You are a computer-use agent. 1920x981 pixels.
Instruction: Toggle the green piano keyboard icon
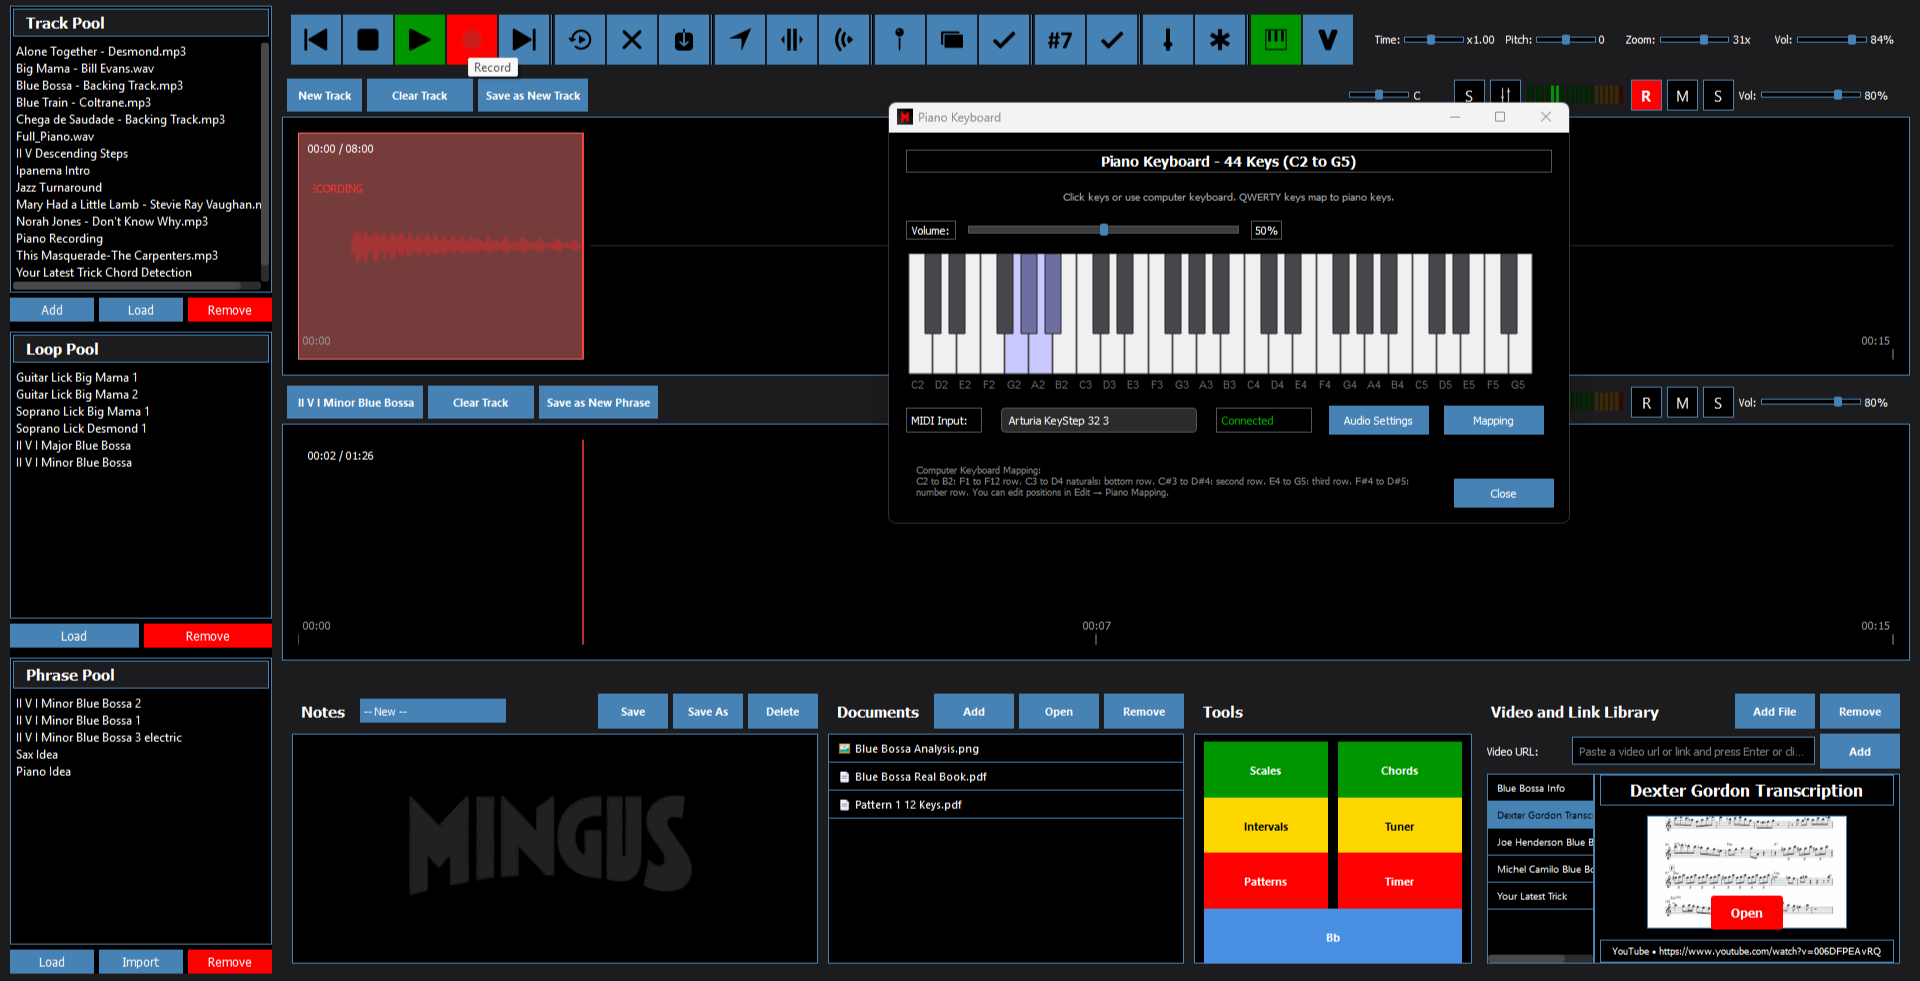(1275, 40)
